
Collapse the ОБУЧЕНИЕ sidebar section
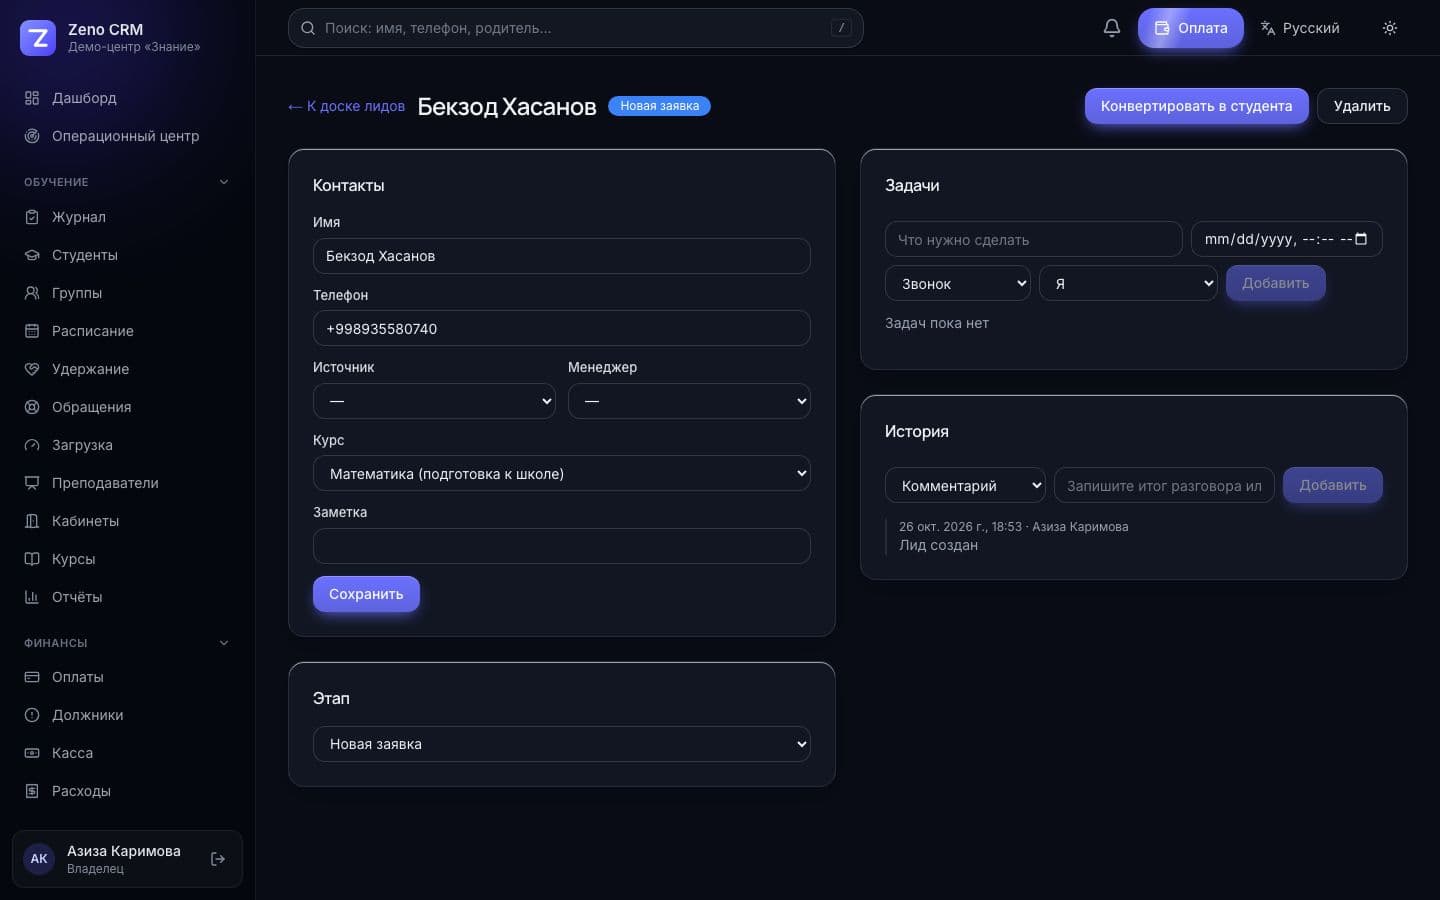224,182
